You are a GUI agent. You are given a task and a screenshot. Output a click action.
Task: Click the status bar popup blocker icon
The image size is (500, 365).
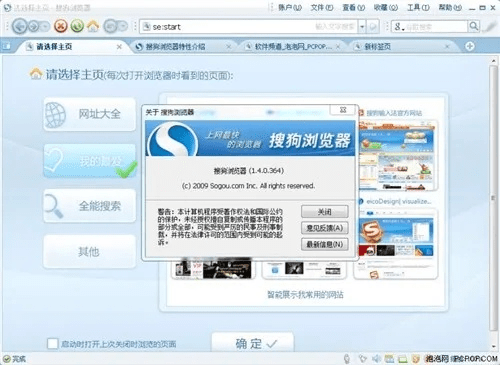pyautogui.click(x=389, y=359)
